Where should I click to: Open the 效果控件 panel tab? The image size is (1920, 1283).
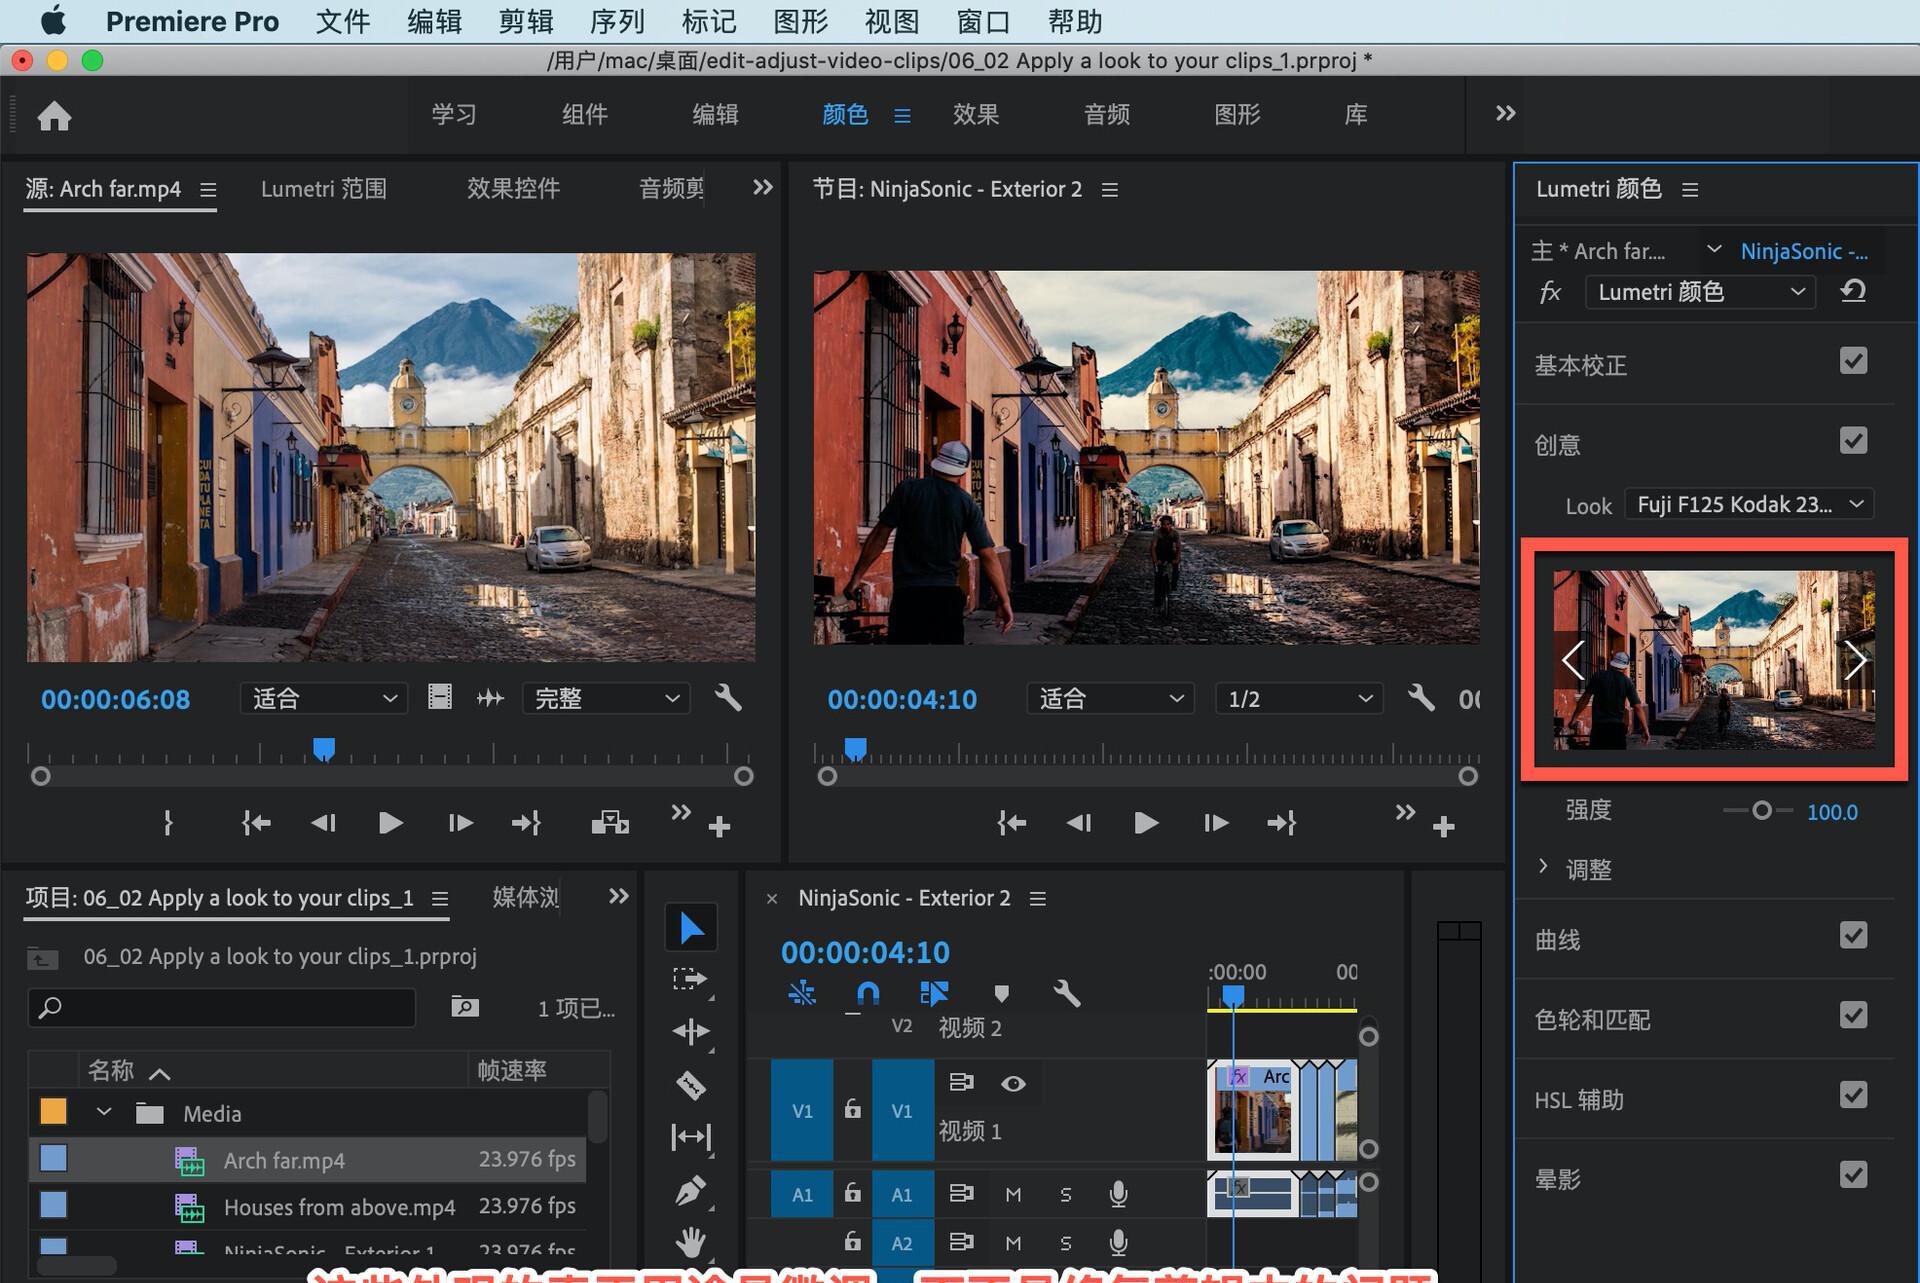(513, 189)
